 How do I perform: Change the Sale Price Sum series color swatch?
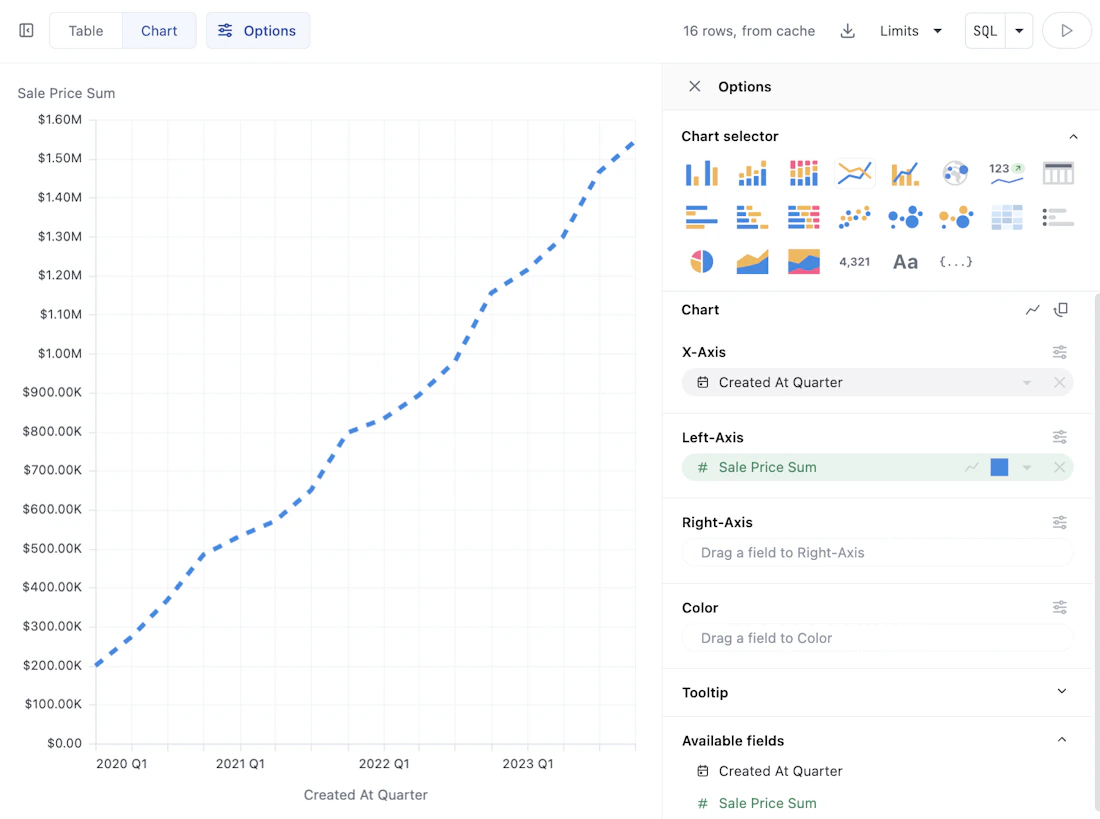tap(999, 467)
